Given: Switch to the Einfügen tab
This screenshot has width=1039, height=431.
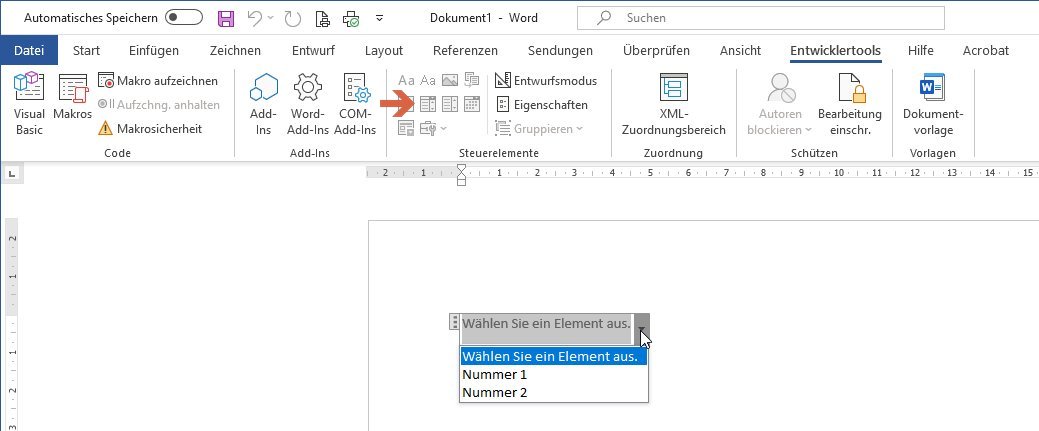Looking at the screenshot, I should [154, 50].
